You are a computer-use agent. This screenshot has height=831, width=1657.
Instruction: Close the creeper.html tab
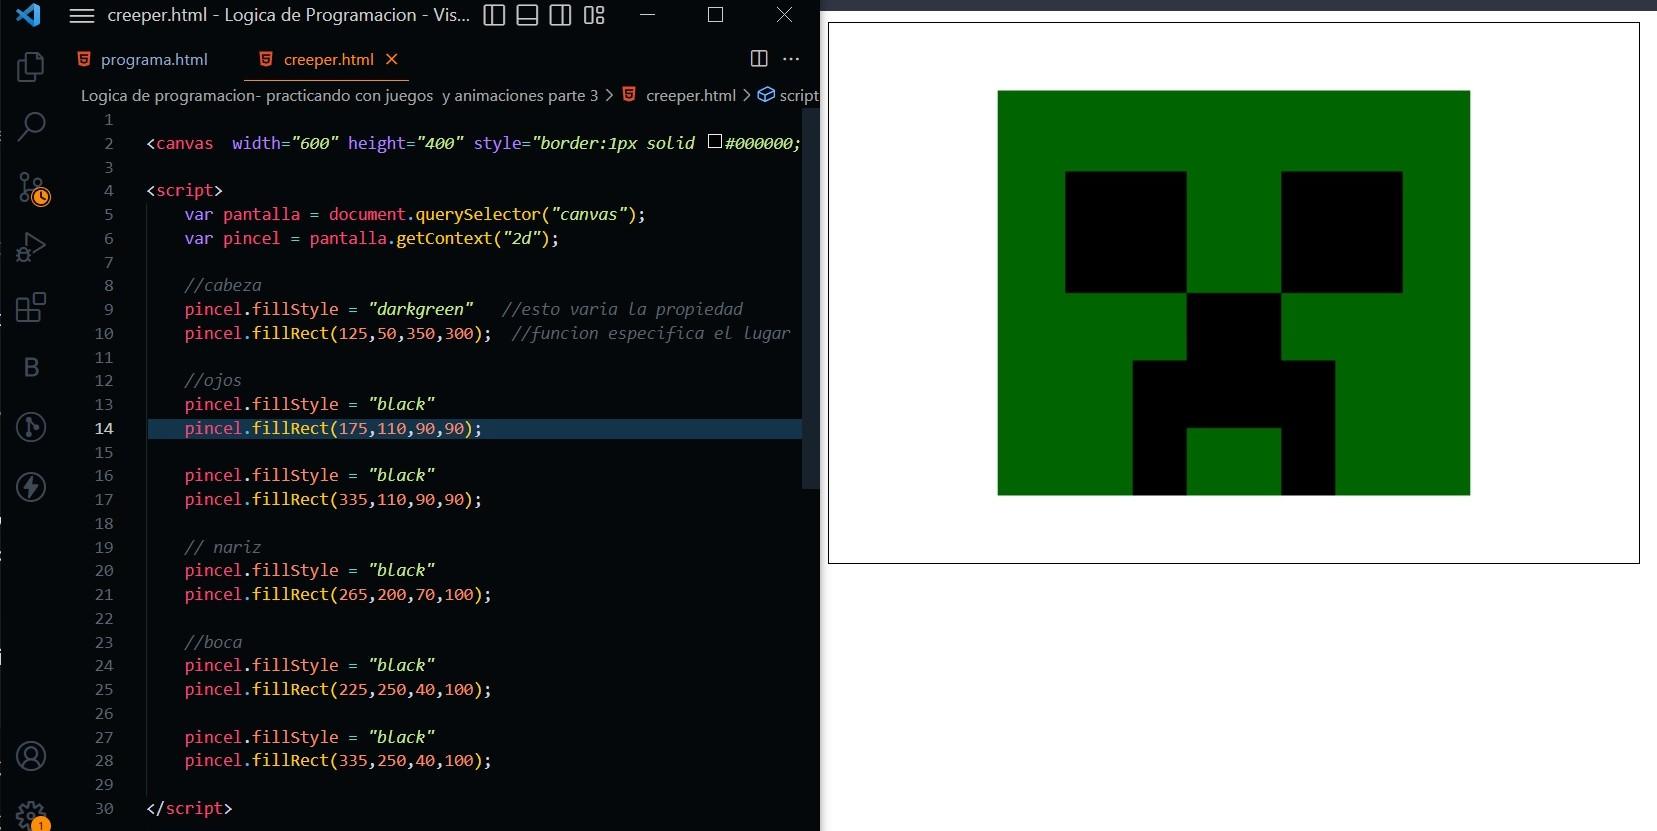tap(392, 59)
